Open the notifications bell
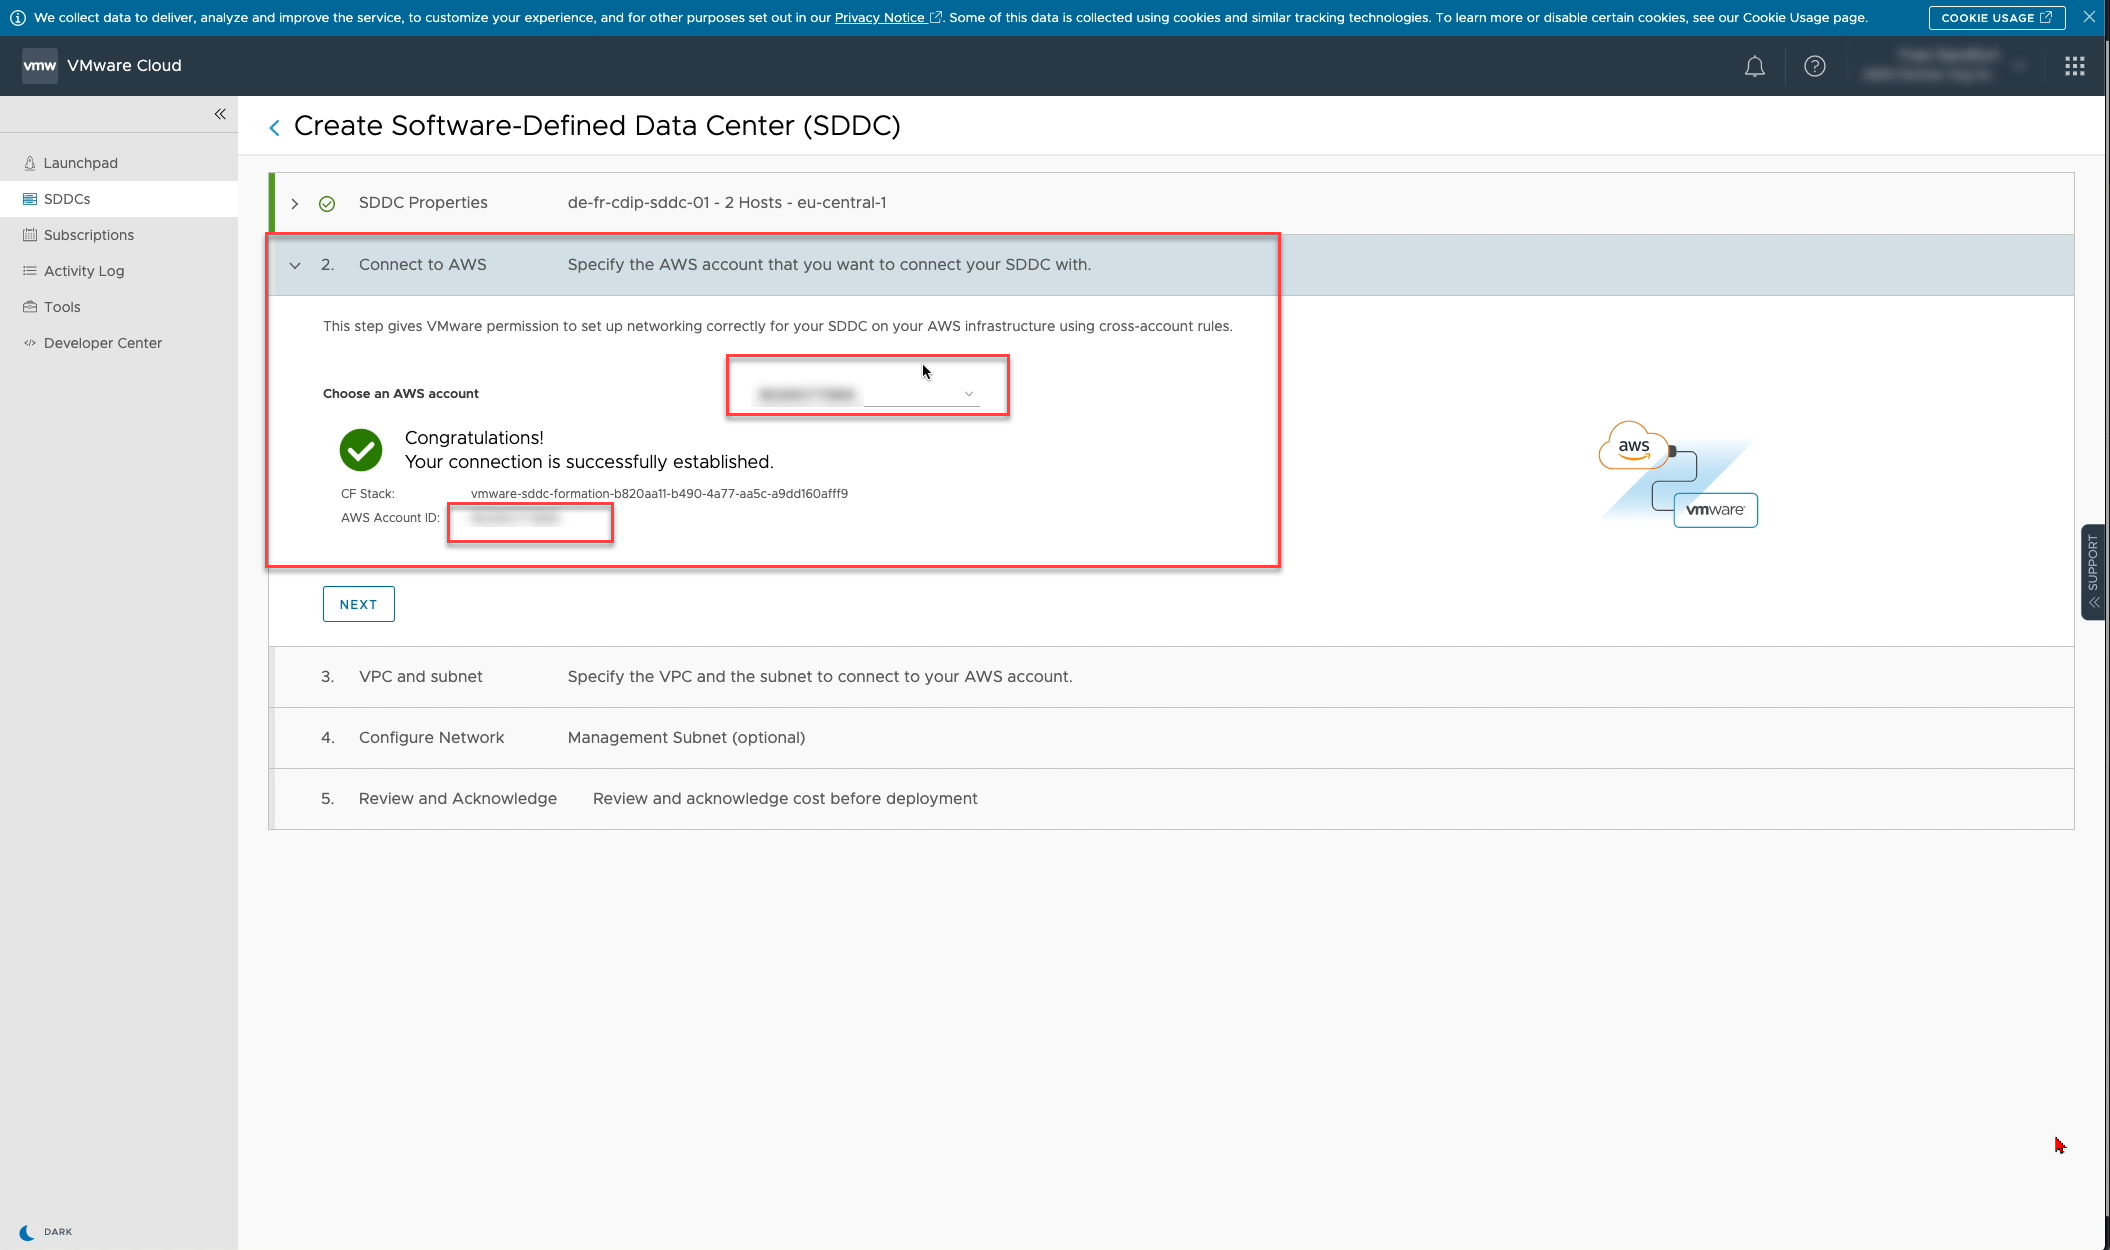Image resolution: width=2110 pixels, height=1250 pixels. [x=1754, y=66]
